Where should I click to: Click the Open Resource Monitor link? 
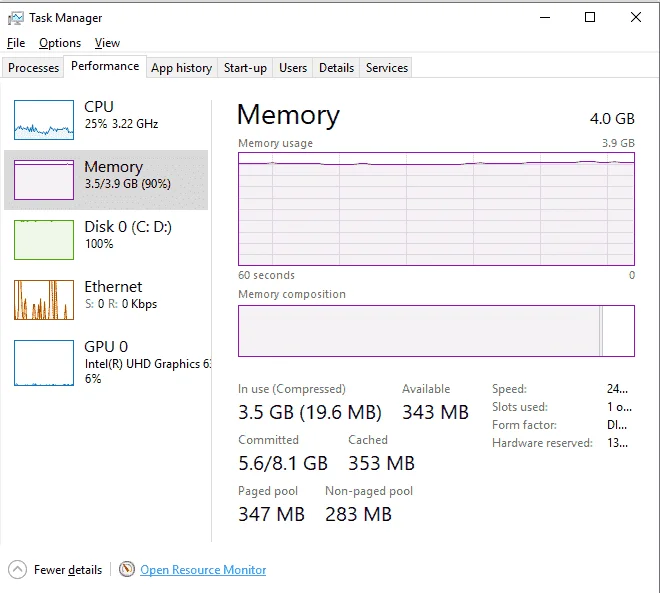pyautogui.click(x=203, y=569)
